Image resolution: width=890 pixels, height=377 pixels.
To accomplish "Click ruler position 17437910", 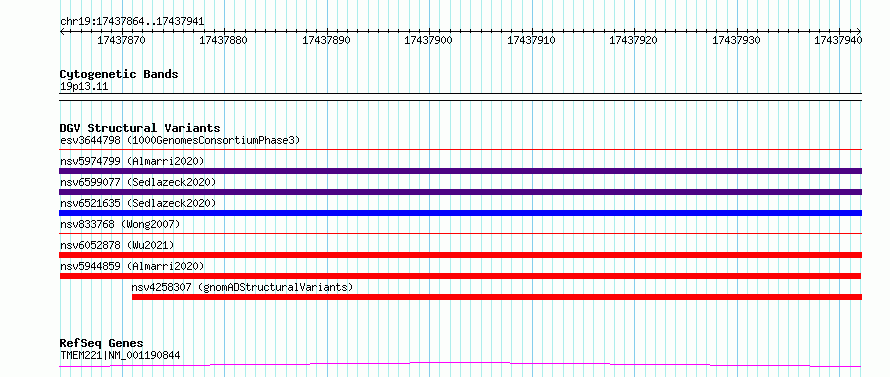I will [531, 40].
